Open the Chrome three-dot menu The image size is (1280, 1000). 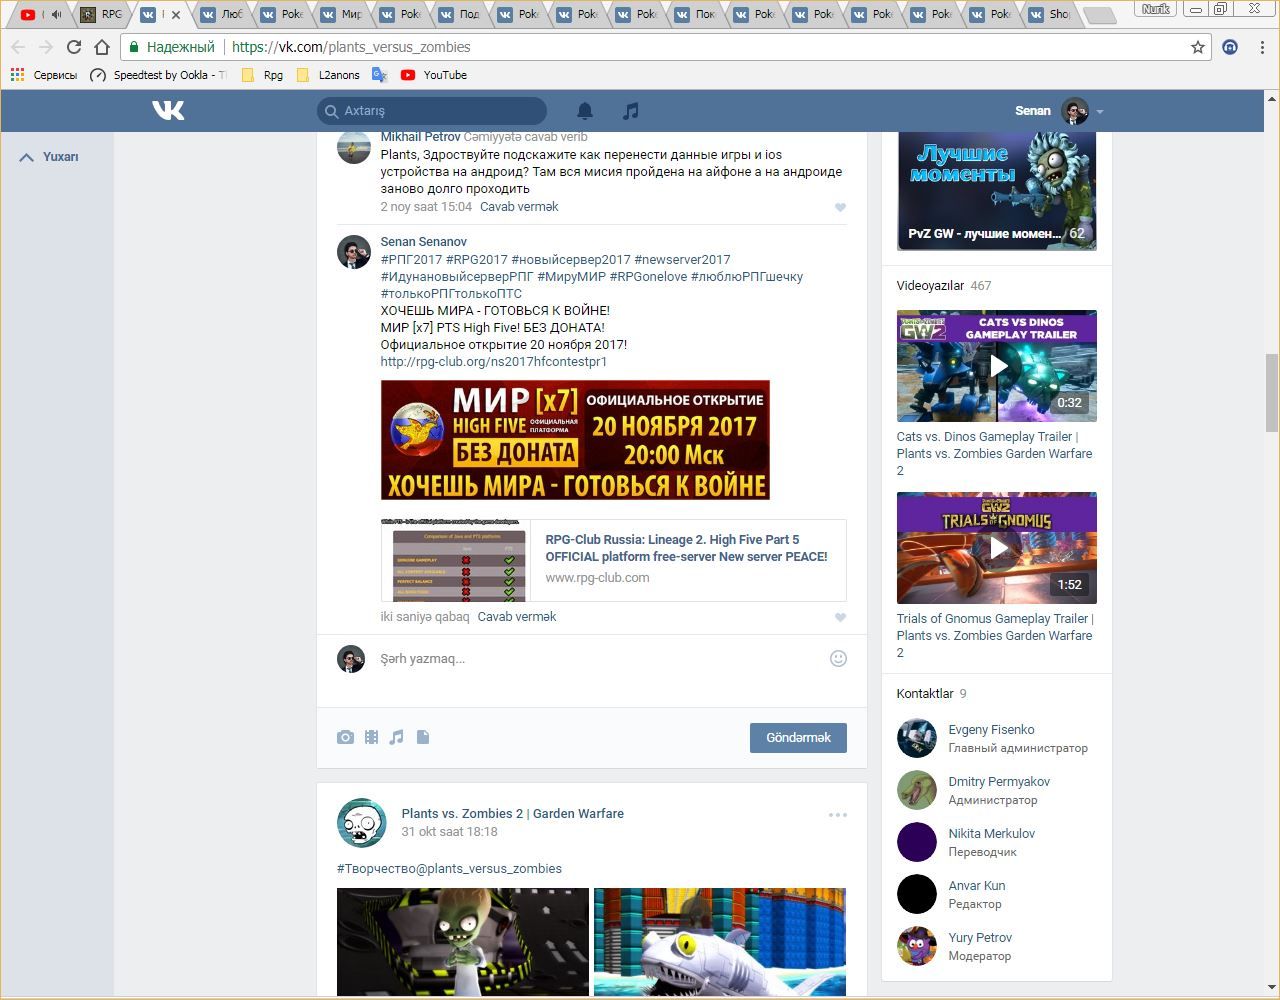1263,47
